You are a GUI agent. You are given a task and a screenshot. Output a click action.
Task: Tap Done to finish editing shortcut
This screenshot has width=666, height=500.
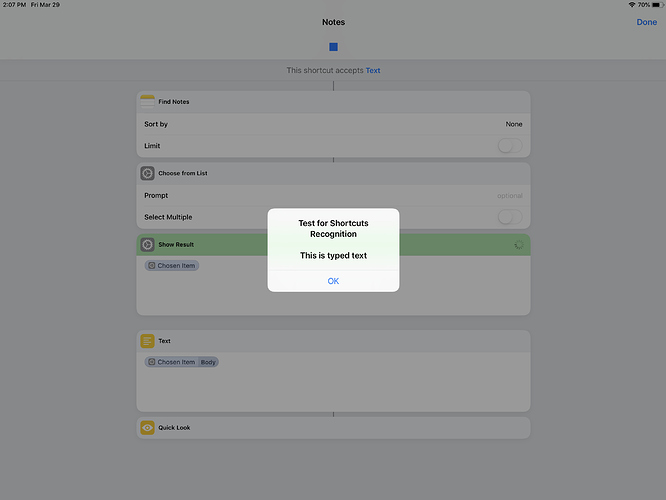(646, 22)
